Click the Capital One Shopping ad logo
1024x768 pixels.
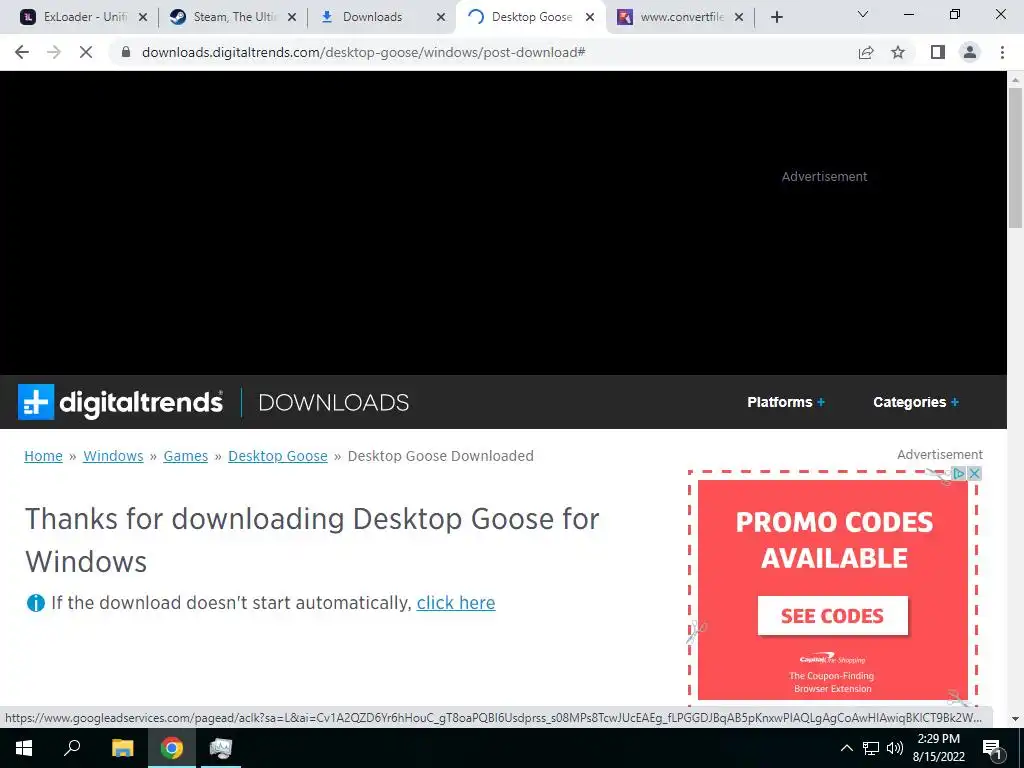pyautogui.click(x=832, y=659)
